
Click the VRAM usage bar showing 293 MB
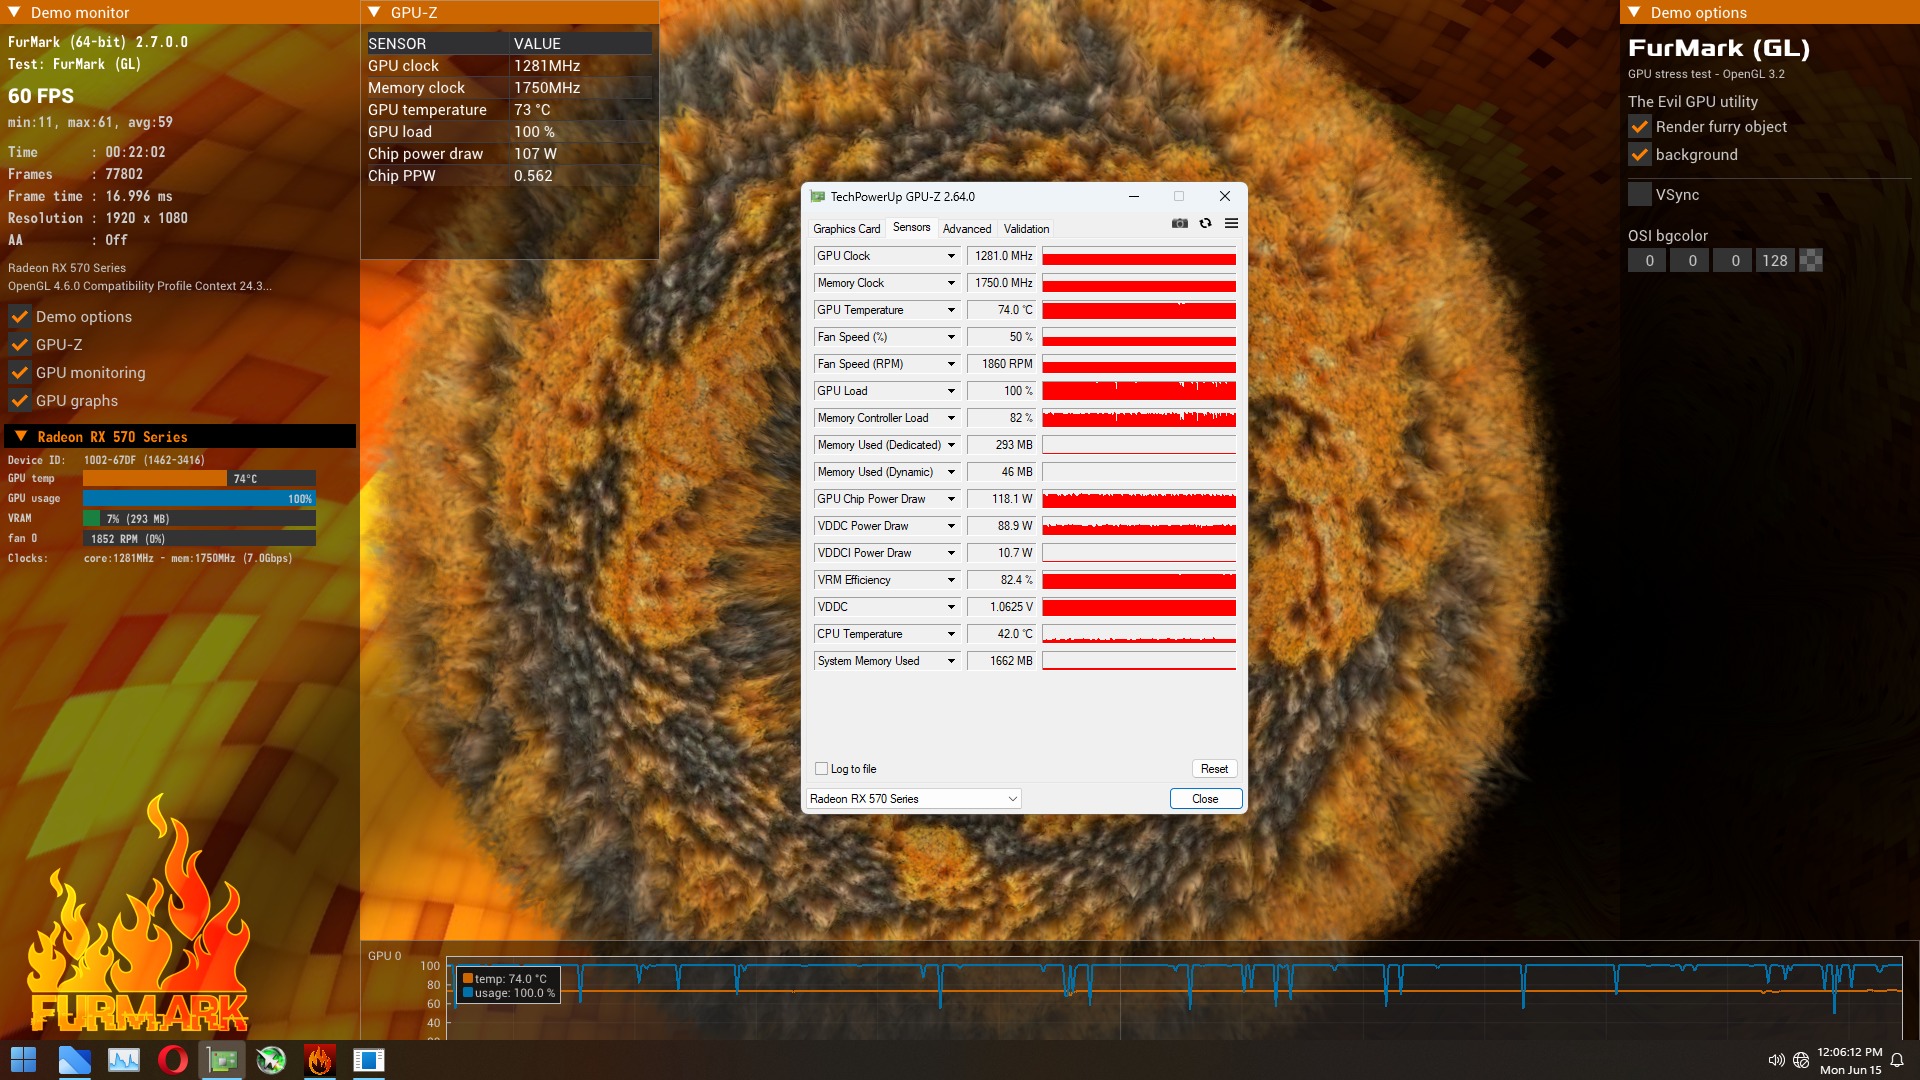click(x=199, y=519)
